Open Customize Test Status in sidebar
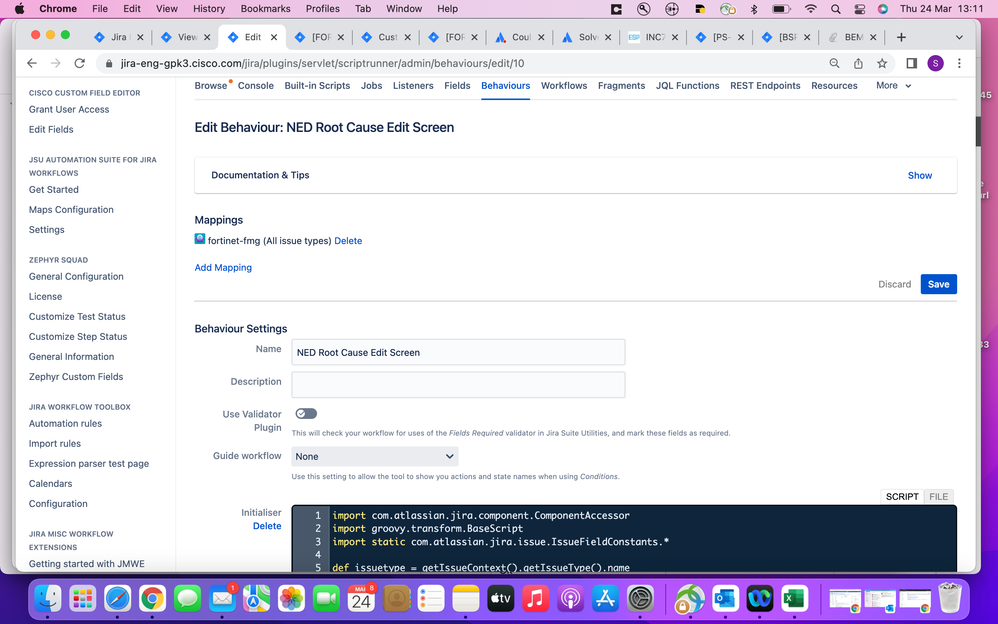The image size is (998, 624). (x=77, y=316)
